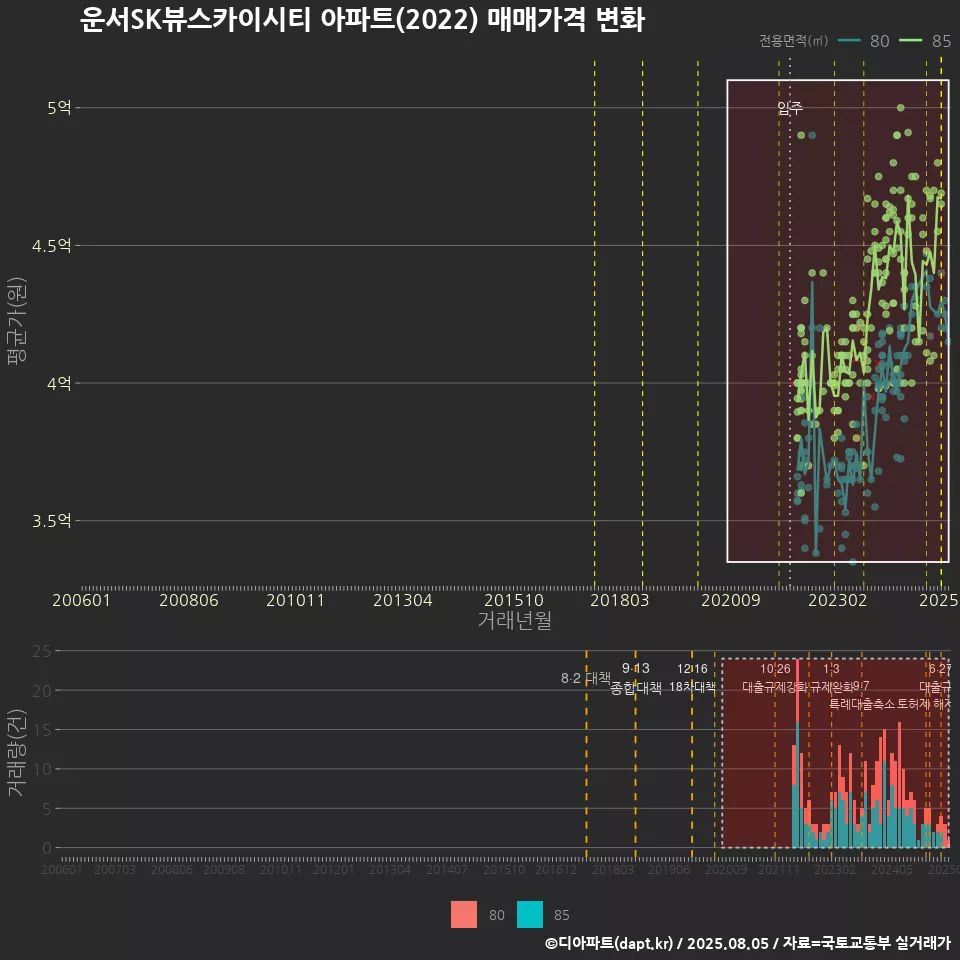Click the 25 tick on the volume axis
Image resolution: width=960 pixels, height=960 pixels.
tap(42, 651)
